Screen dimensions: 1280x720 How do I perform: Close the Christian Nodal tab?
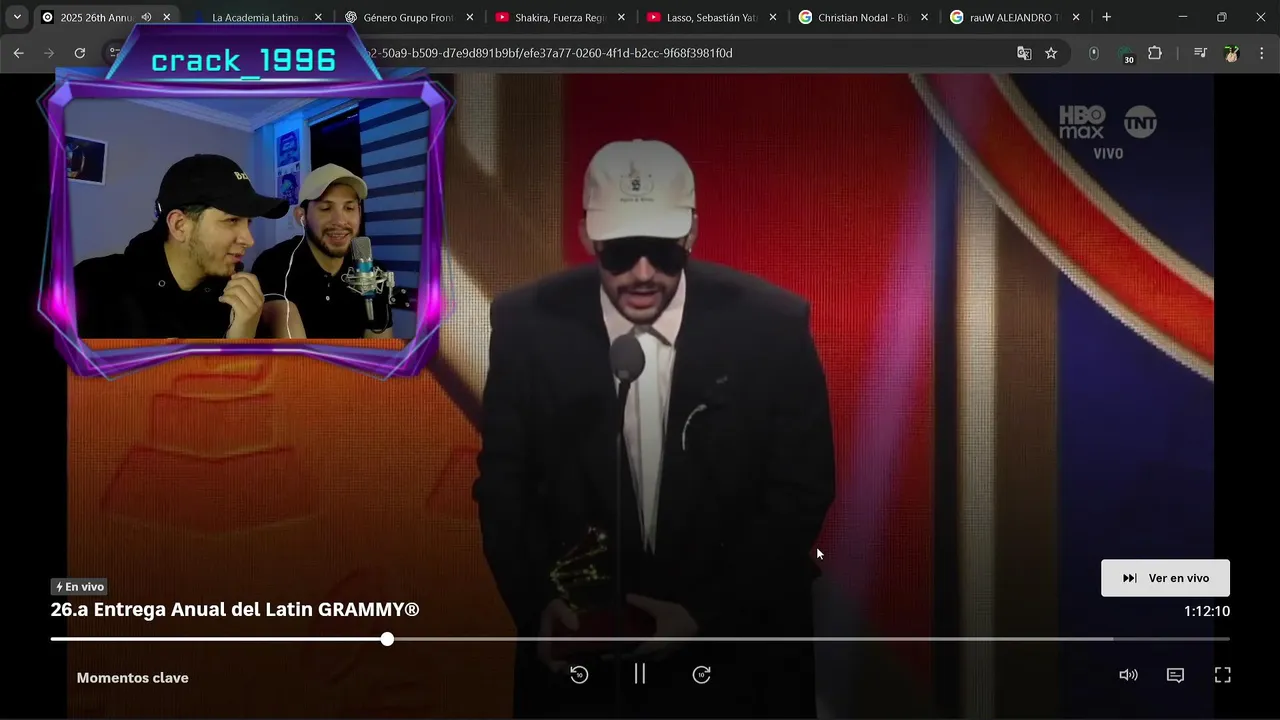pos(924,17)
